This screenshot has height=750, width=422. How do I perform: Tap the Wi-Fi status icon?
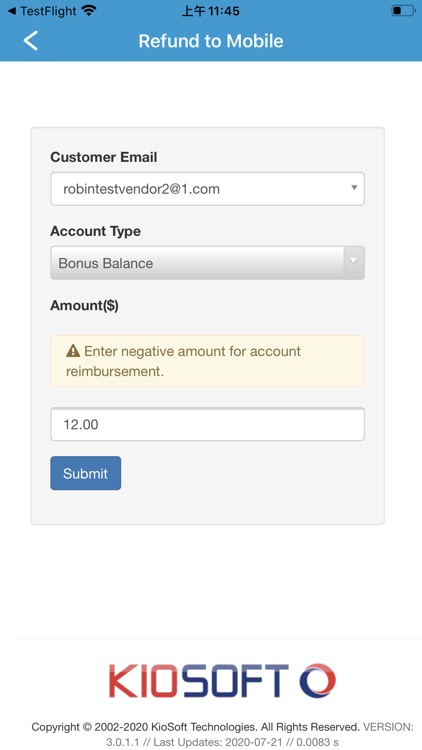[89, 11]
